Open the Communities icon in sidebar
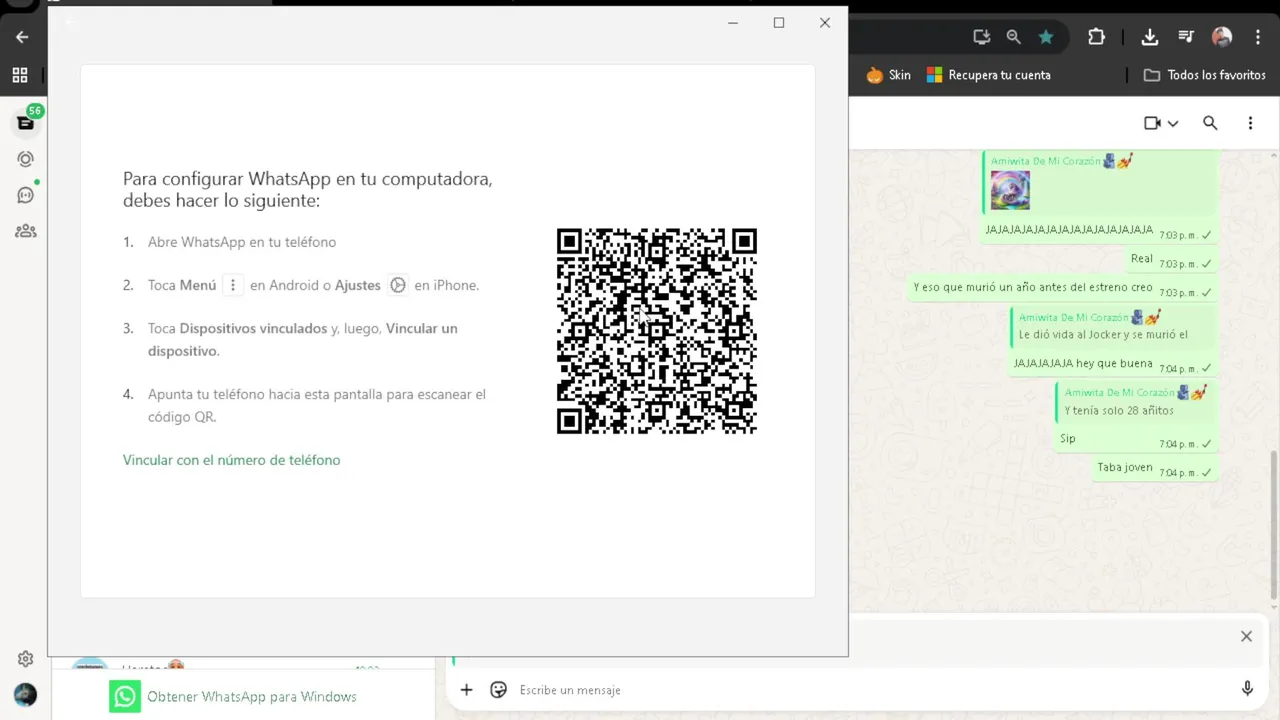 (26, 231)
